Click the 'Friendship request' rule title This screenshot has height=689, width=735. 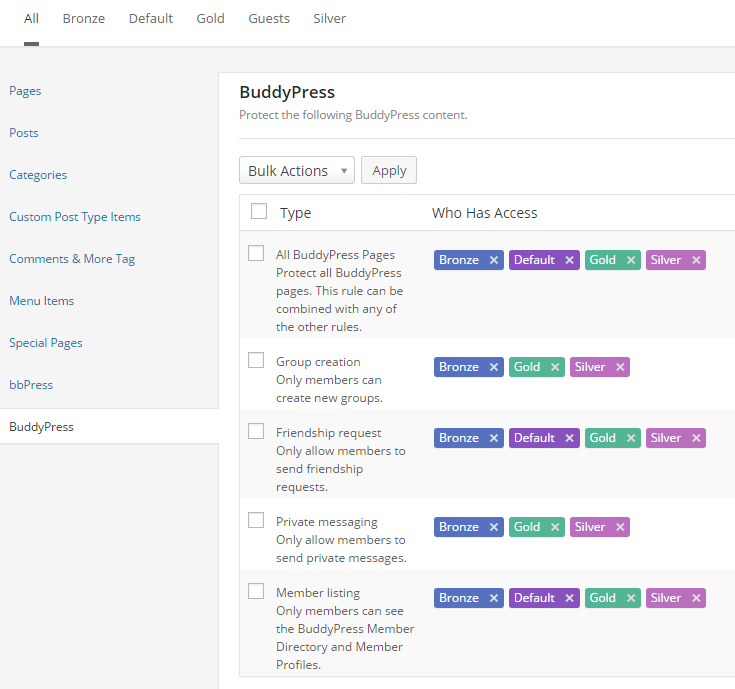(329, 433)
